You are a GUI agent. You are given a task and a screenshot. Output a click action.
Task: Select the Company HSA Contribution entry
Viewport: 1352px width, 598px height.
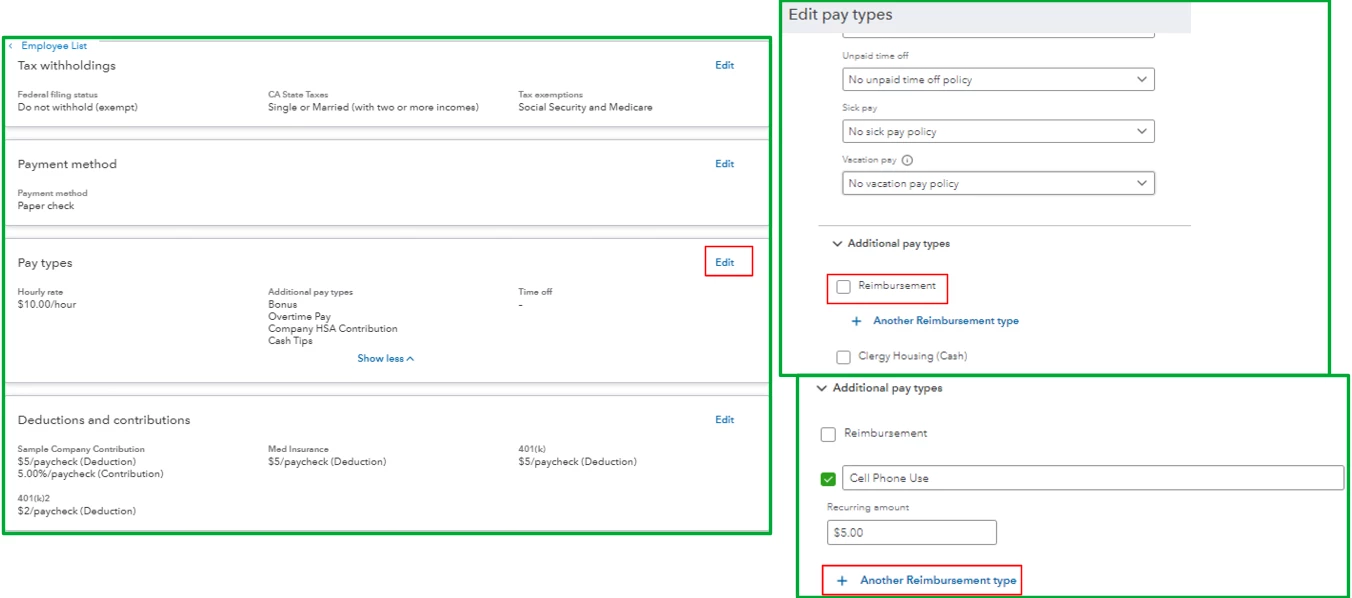333,329
